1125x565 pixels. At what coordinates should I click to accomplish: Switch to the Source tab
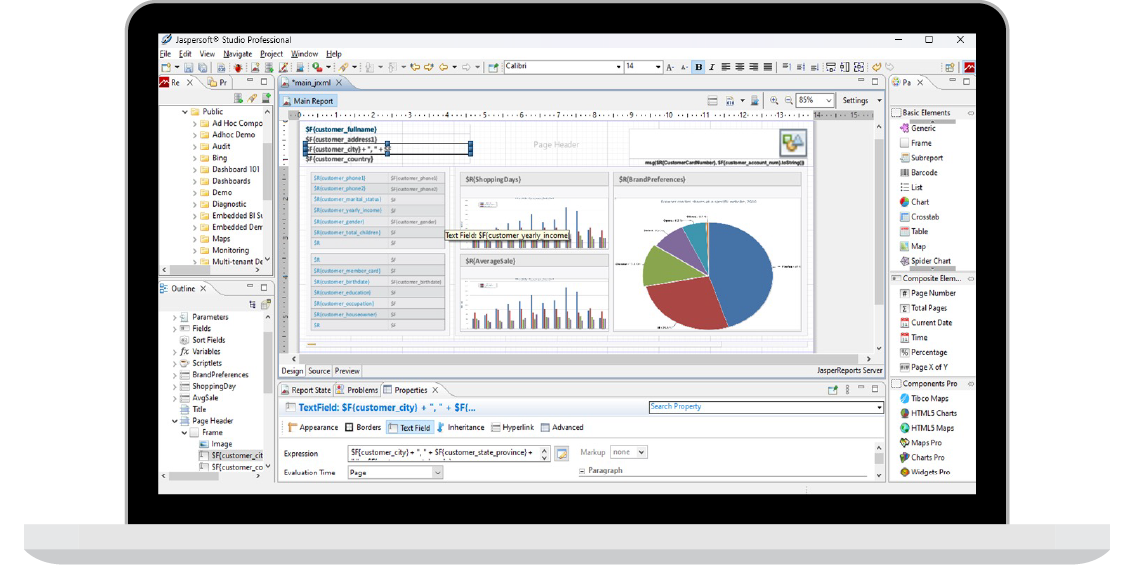tap(319, 371)
